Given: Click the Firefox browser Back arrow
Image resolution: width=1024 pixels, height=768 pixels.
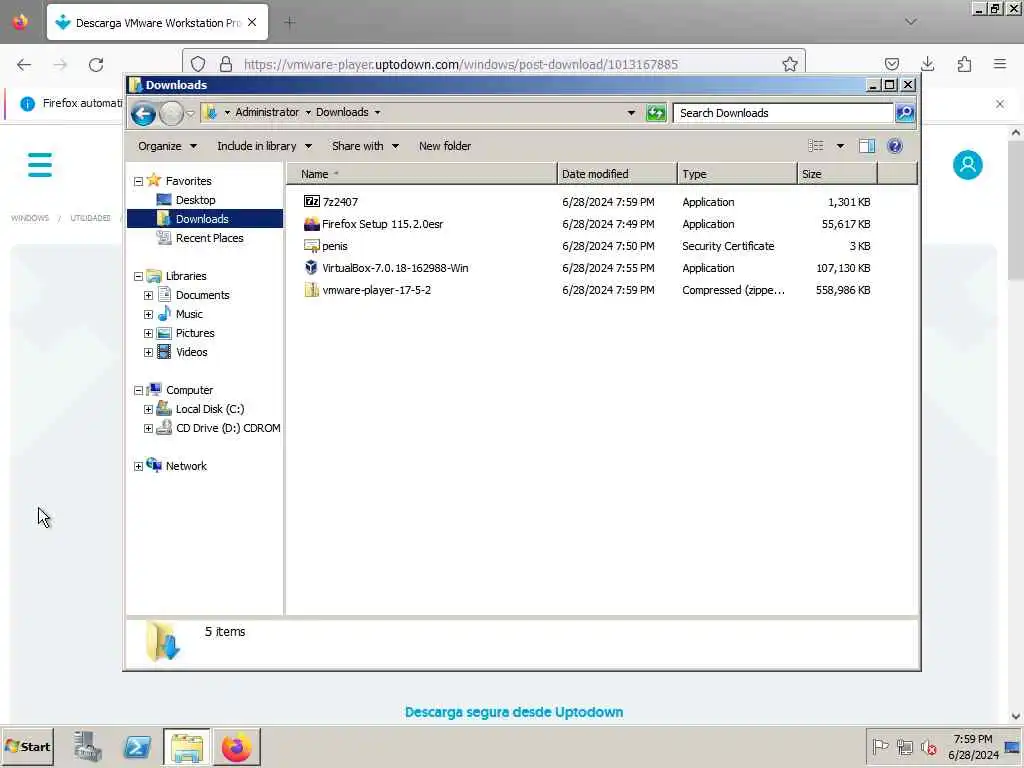Looking at the screenshot, I should pyautogui.click(x=24, y=65).
